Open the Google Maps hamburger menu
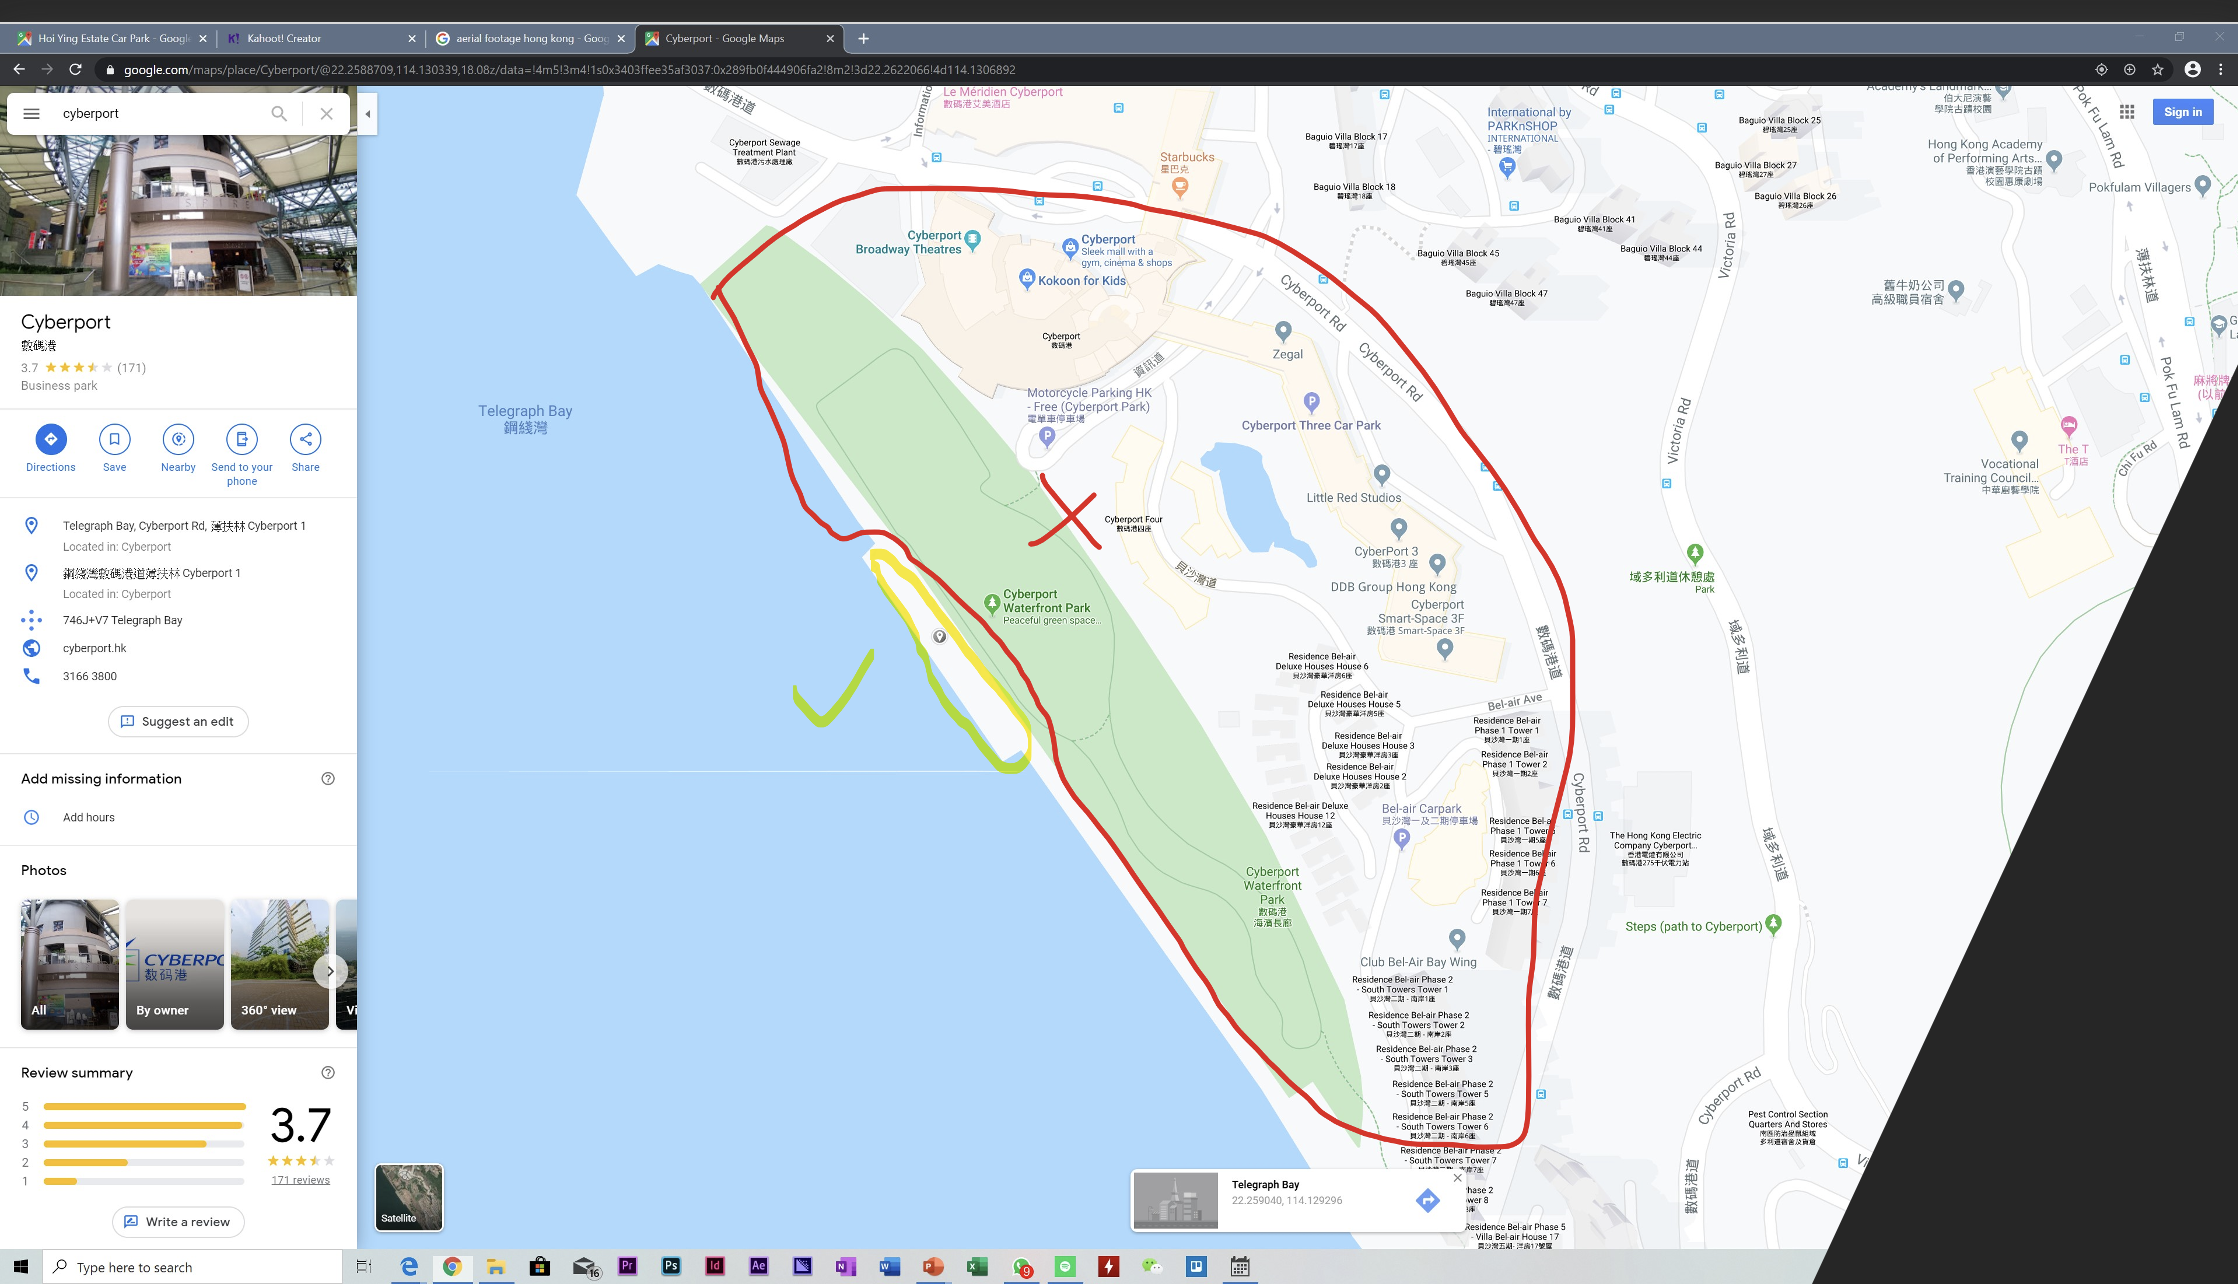Screen dimensions: 2238x1284 click(31, 113)
